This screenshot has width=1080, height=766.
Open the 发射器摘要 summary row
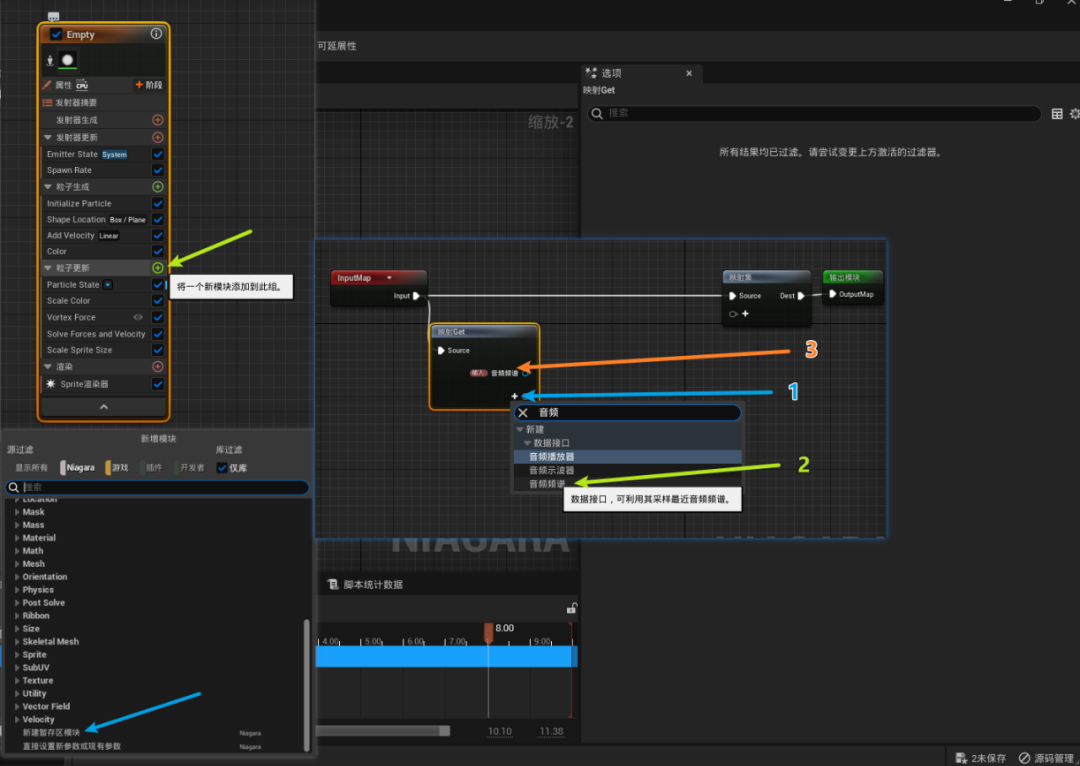[x=103, y=103]
